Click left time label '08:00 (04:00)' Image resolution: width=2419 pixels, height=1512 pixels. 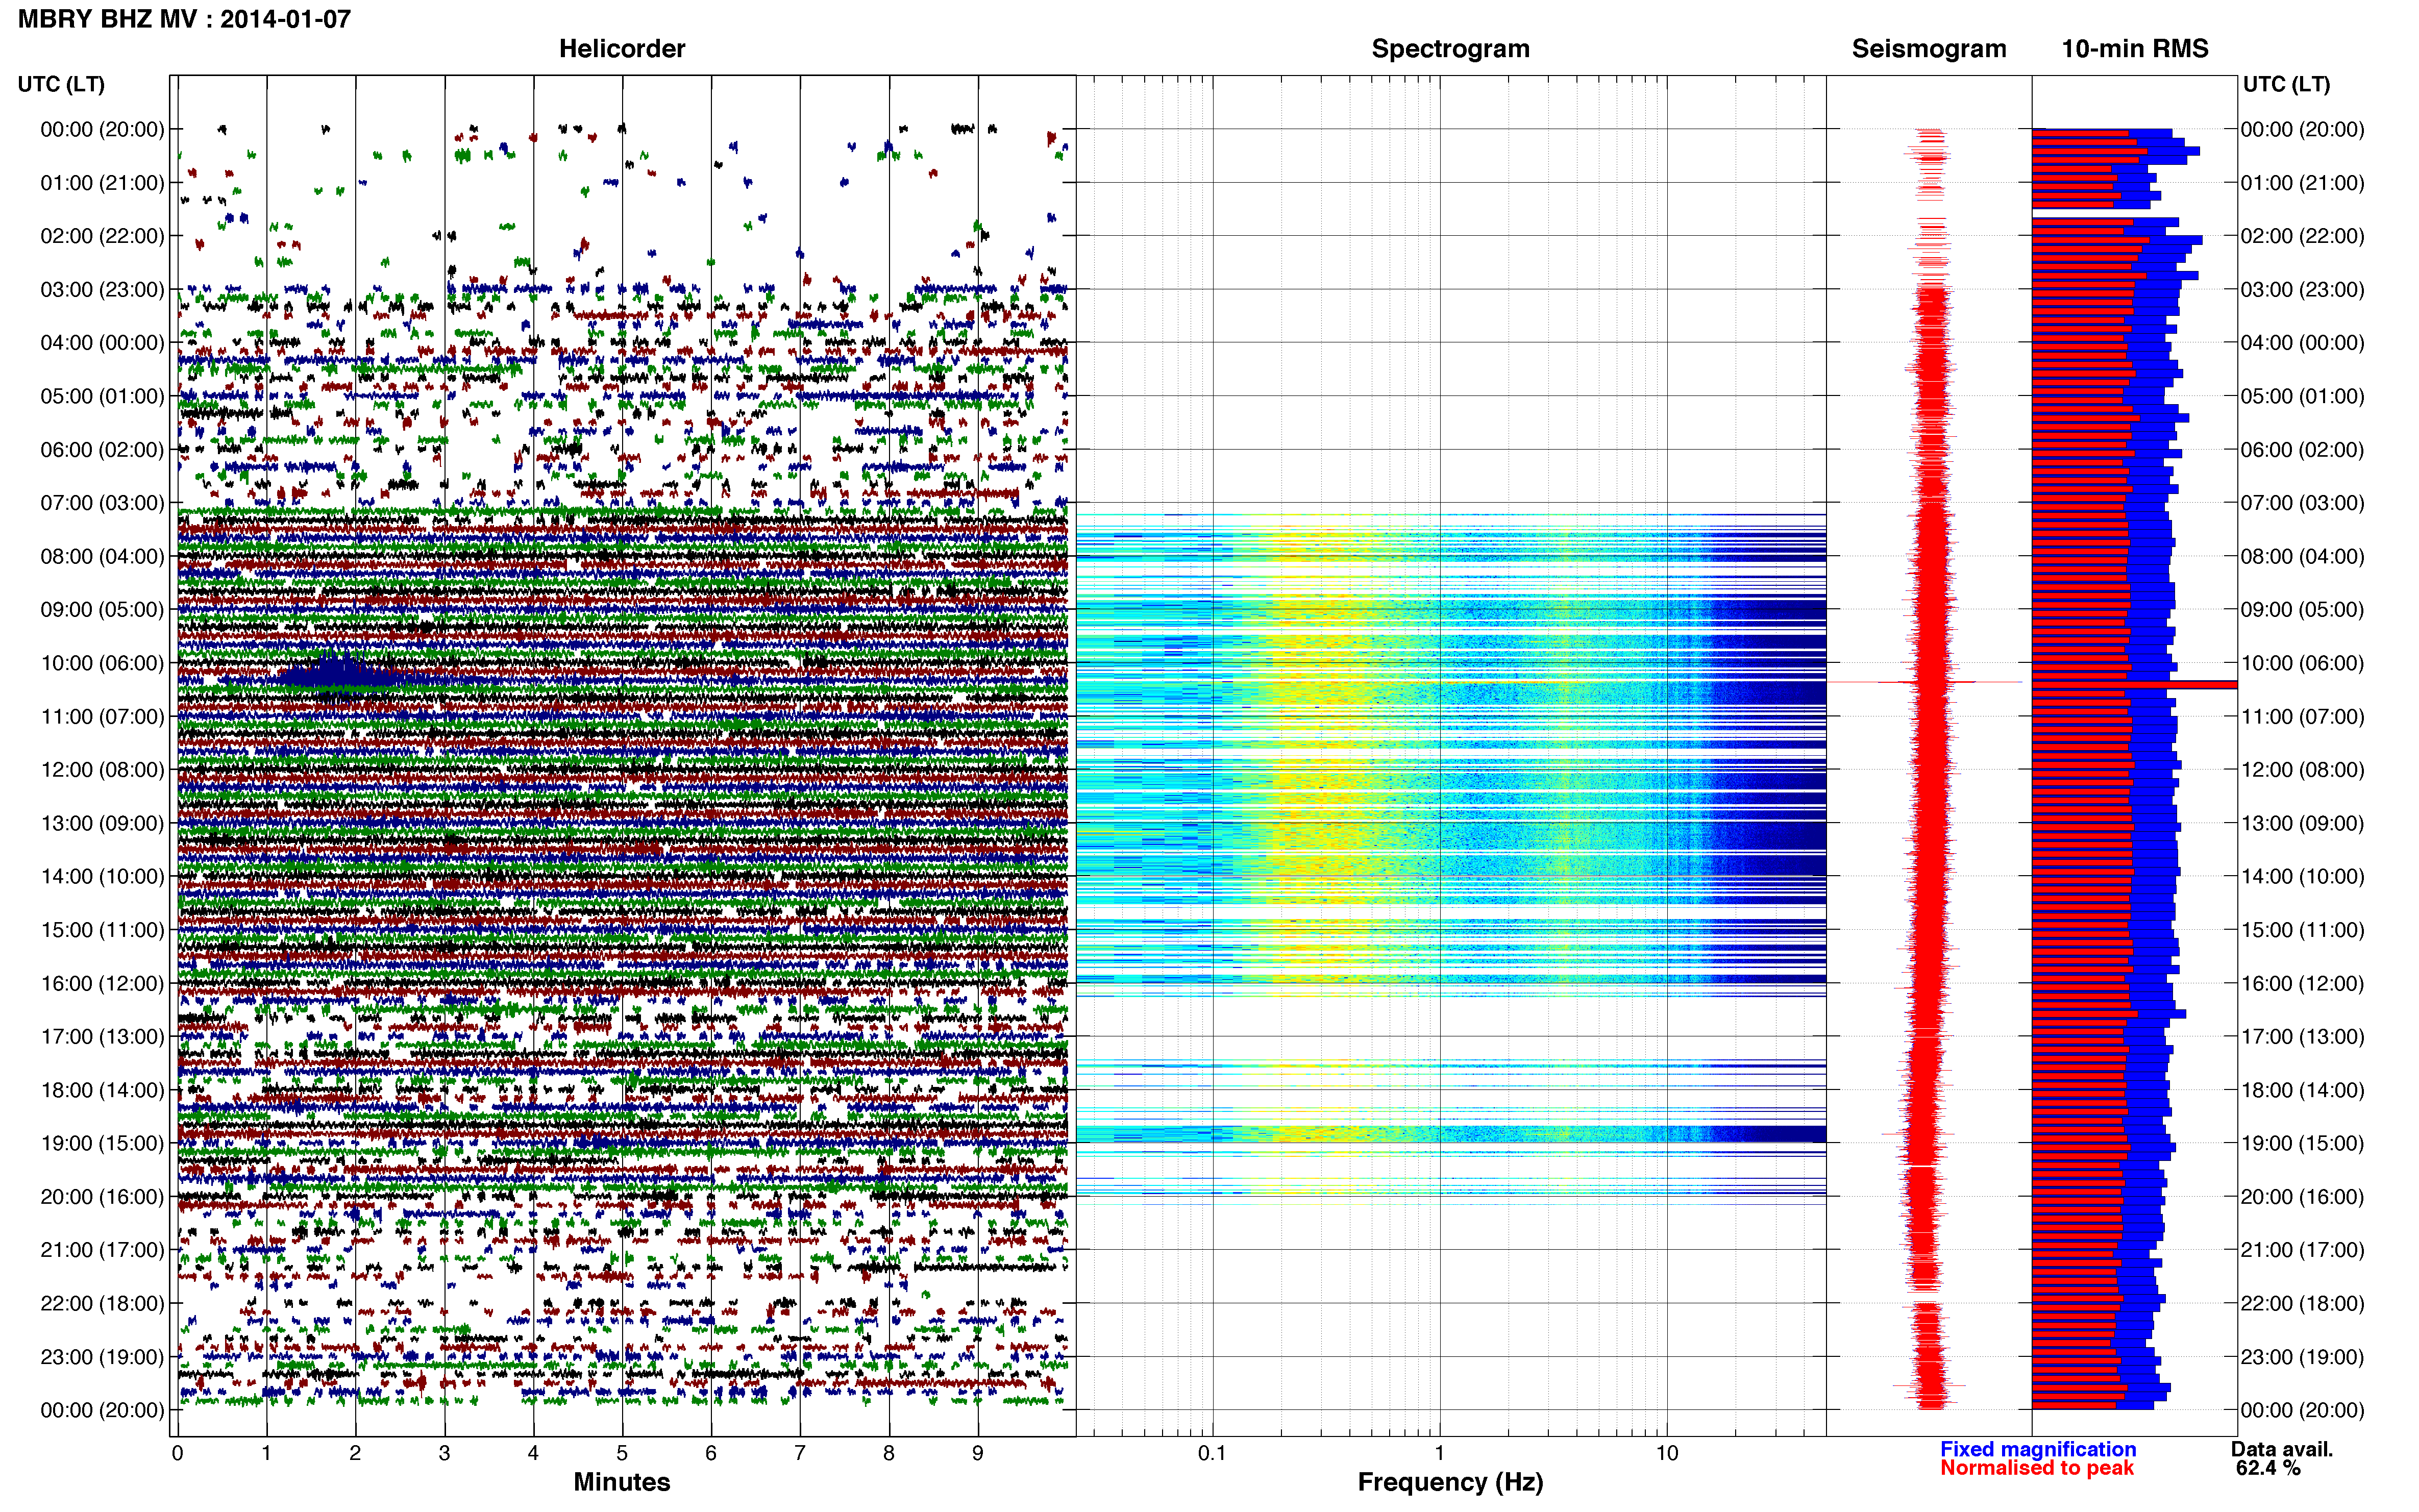pos(102,556)
